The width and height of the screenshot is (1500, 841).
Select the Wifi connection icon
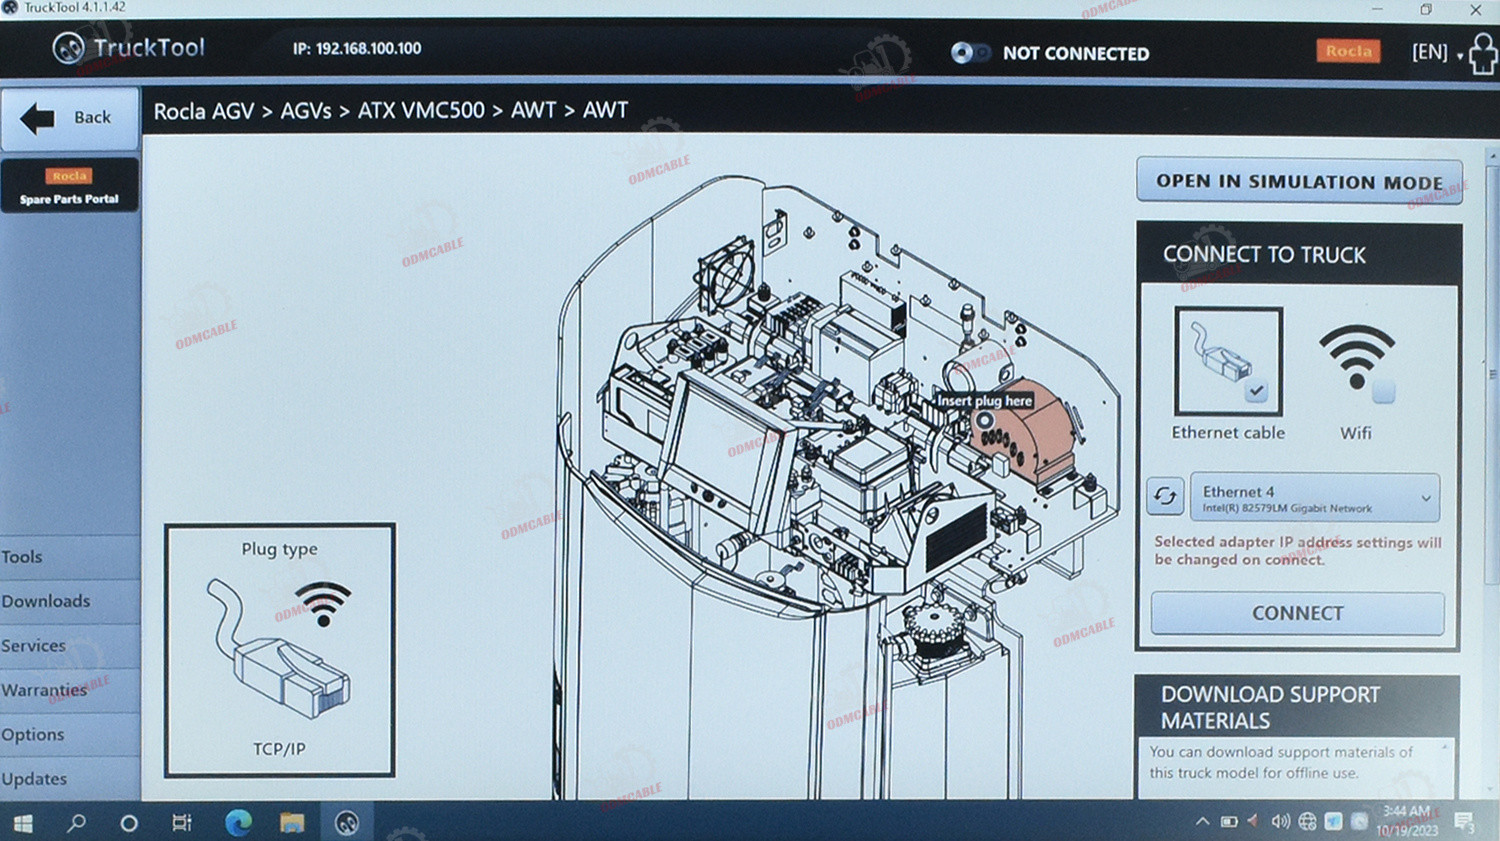coord(1356,356)
